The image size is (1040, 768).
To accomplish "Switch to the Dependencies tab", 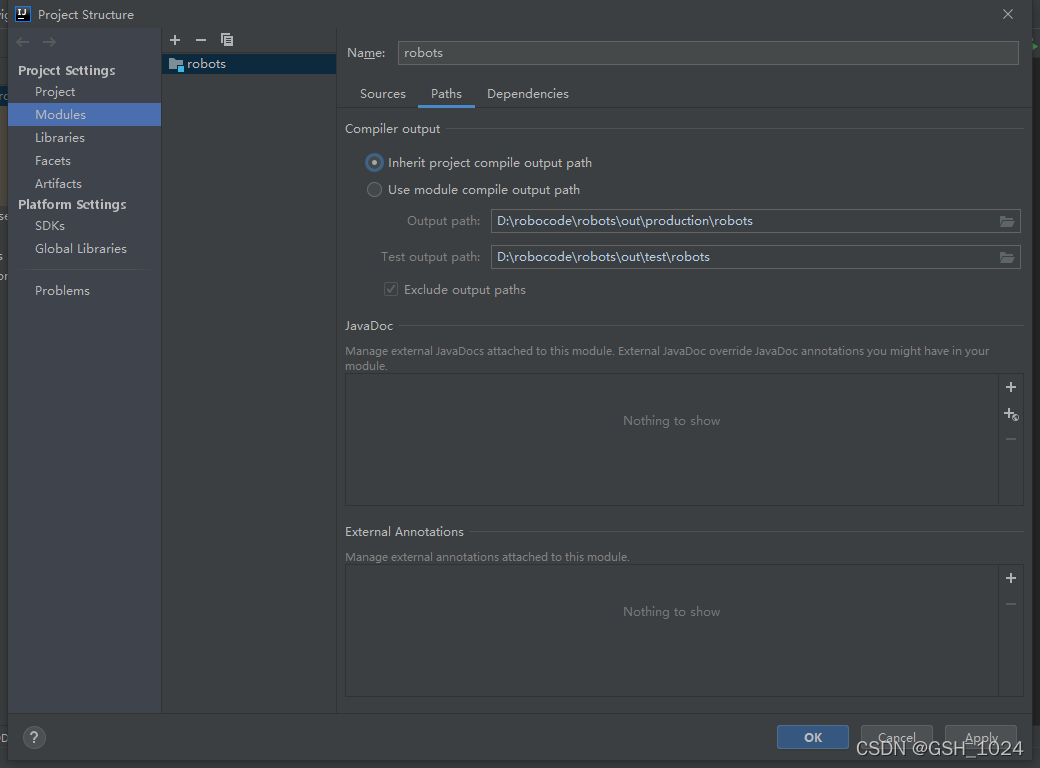I will click(528, 94).
